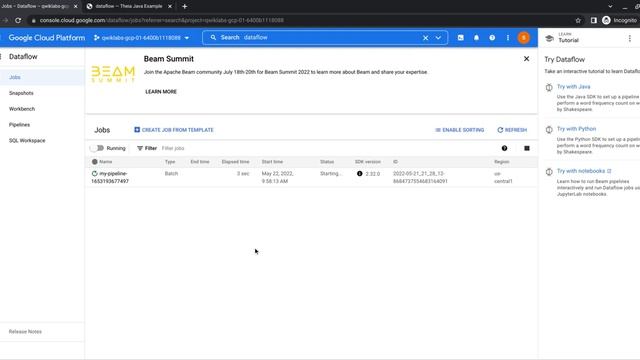
Task: Open the project selector dropdown
Action: [x=142, y=38]
